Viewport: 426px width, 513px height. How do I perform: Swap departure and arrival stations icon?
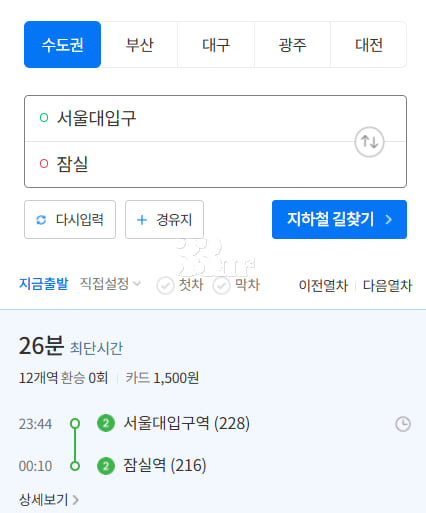369,142
